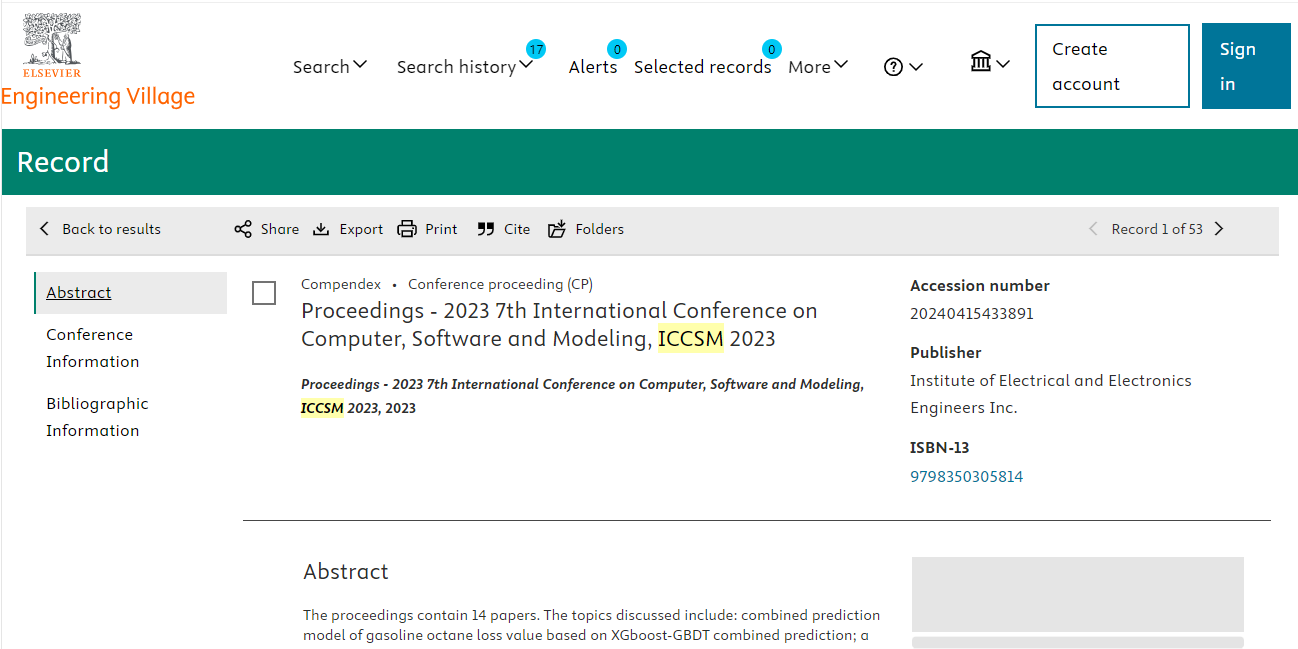1298x649 pixels.
Task: Open the ISBN-13 link 9798350305814
Action: [x=966, y=476]
